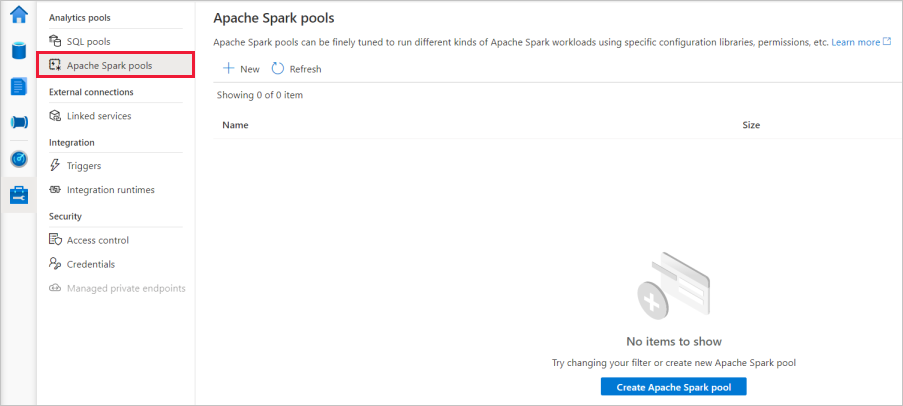Image resolution: width=903 pixels, height=406 pixels.
Task: Click the Refresh circular arrow icon
Action: 278,68
